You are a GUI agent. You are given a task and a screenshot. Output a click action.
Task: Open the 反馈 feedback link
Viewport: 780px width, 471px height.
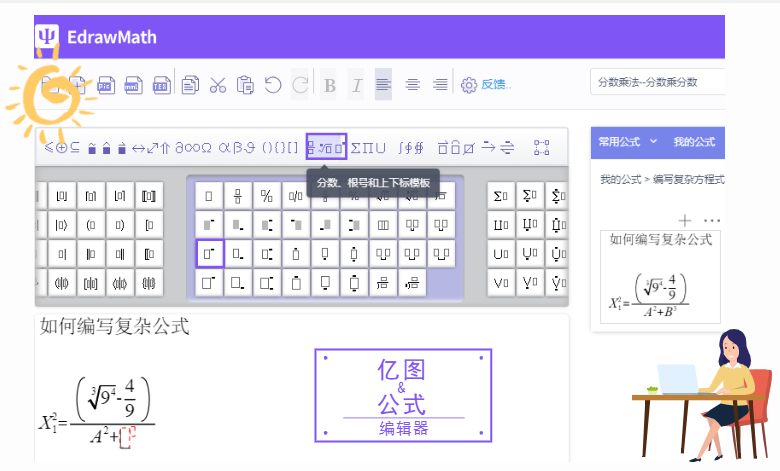tap(496, 85)
